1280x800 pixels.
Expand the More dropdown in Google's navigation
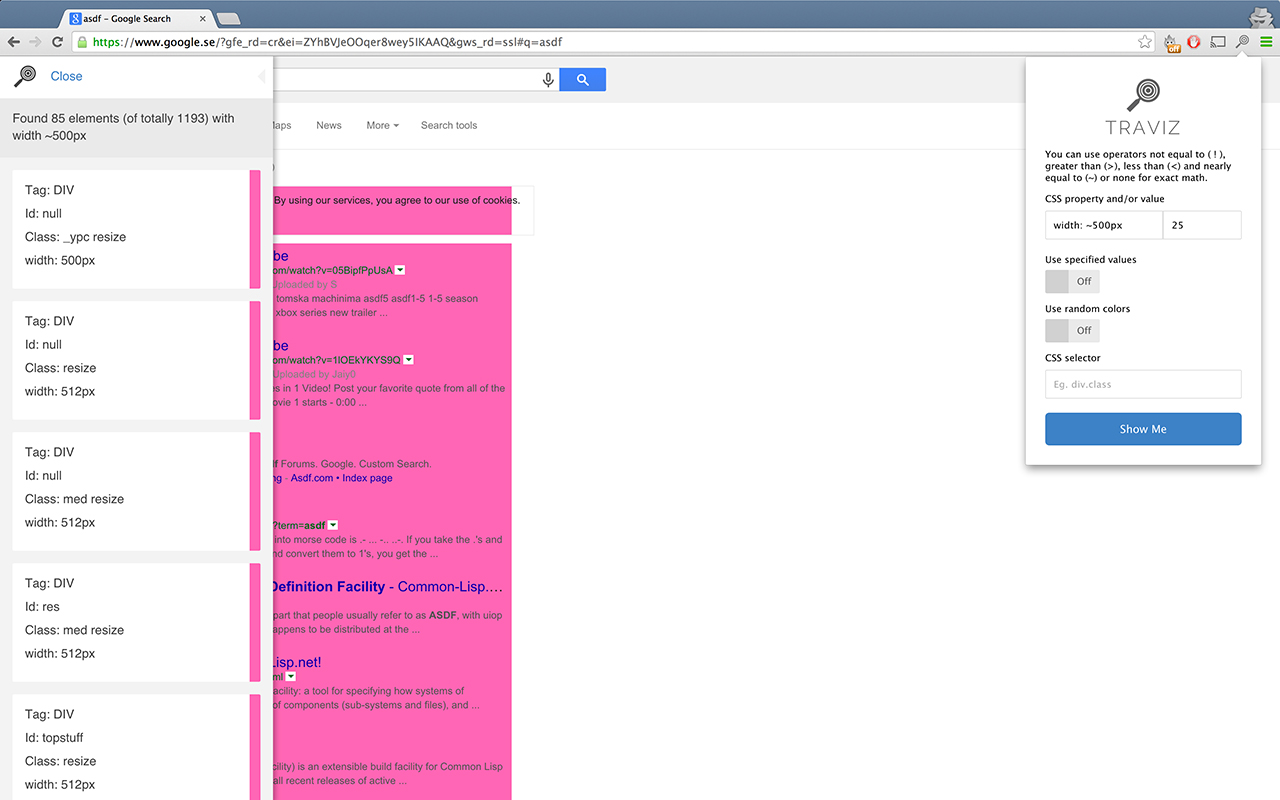pos(382,125)
